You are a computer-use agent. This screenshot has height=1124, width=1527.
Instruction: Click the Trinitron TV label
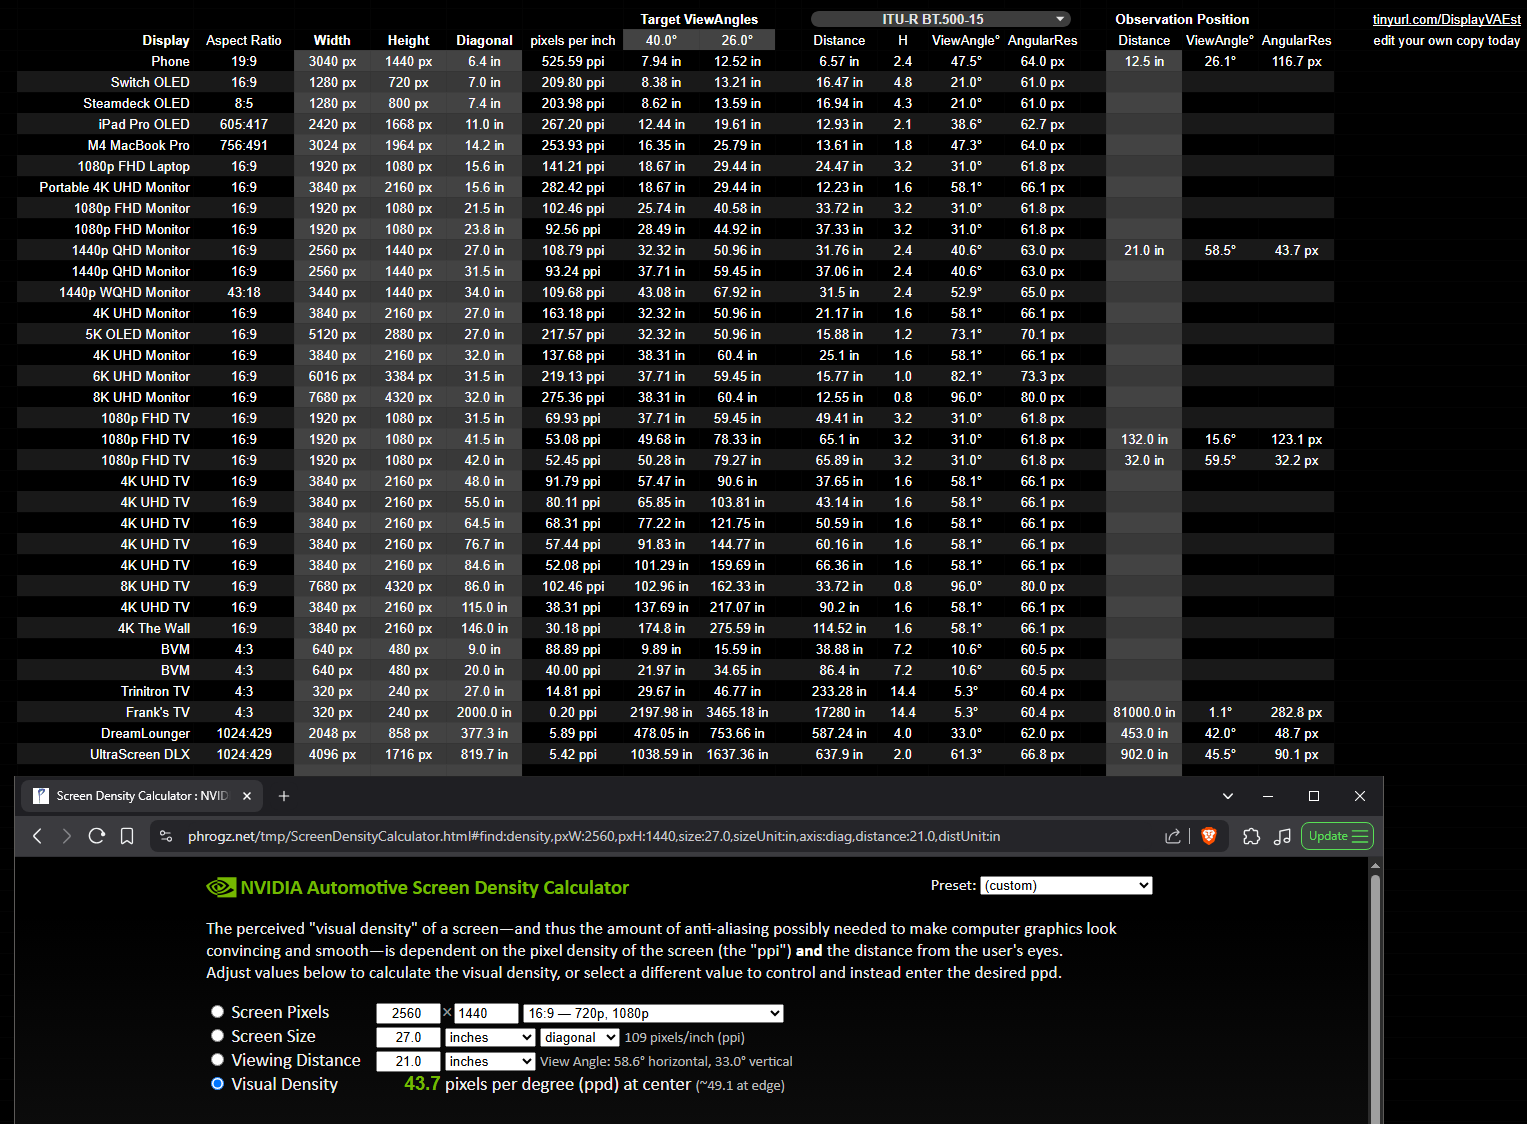[x=155, y=691]
